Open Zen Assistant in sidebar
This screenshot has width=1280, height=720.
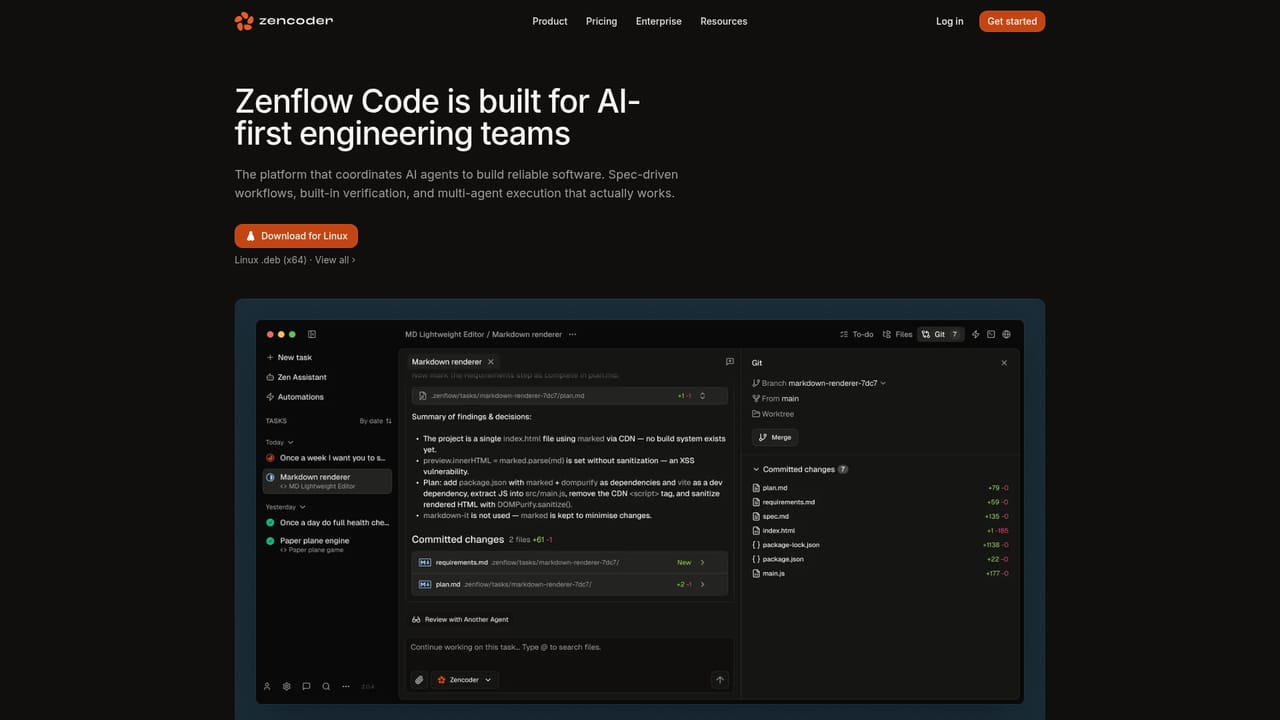coord(296,377)
